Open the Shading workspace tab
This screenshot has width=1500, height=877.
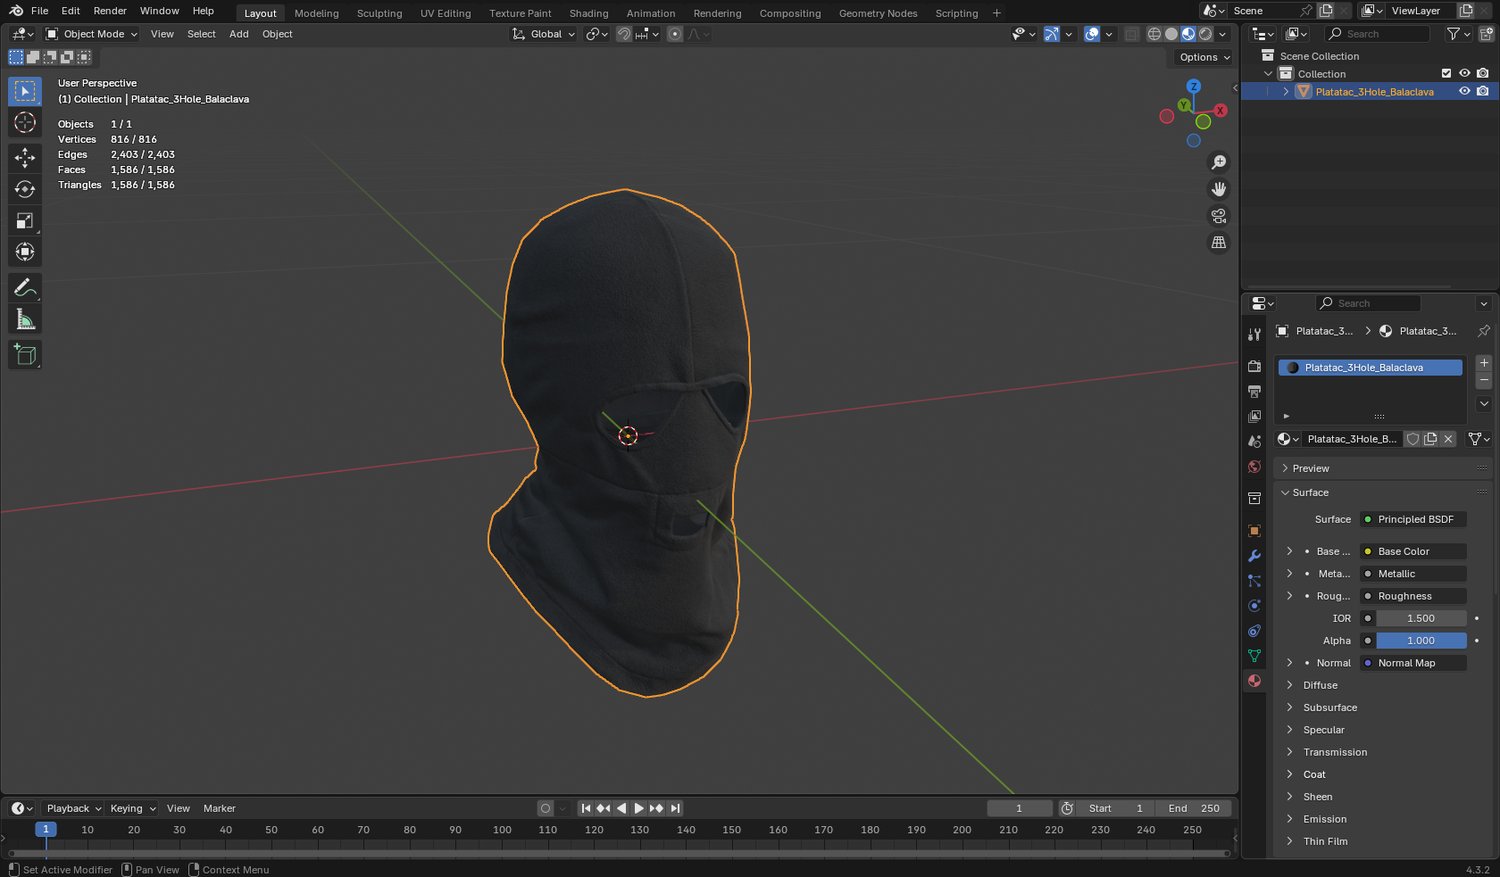pyautogui.click(x=588, y=13)
